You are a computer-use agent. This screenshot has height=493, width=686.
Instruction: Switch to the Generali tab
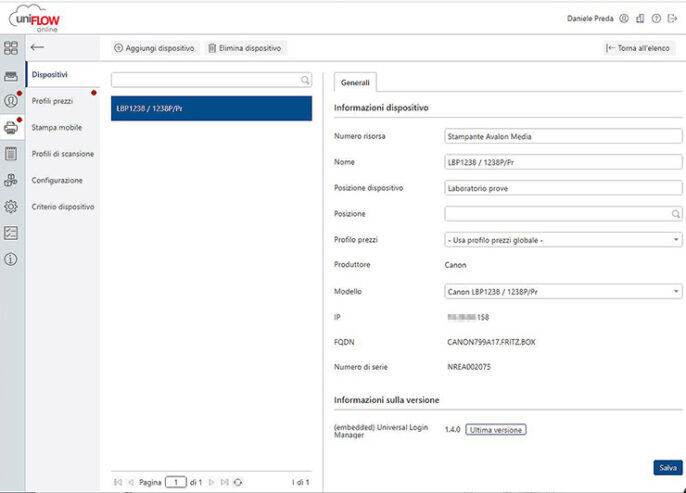[x=354, y=83]
